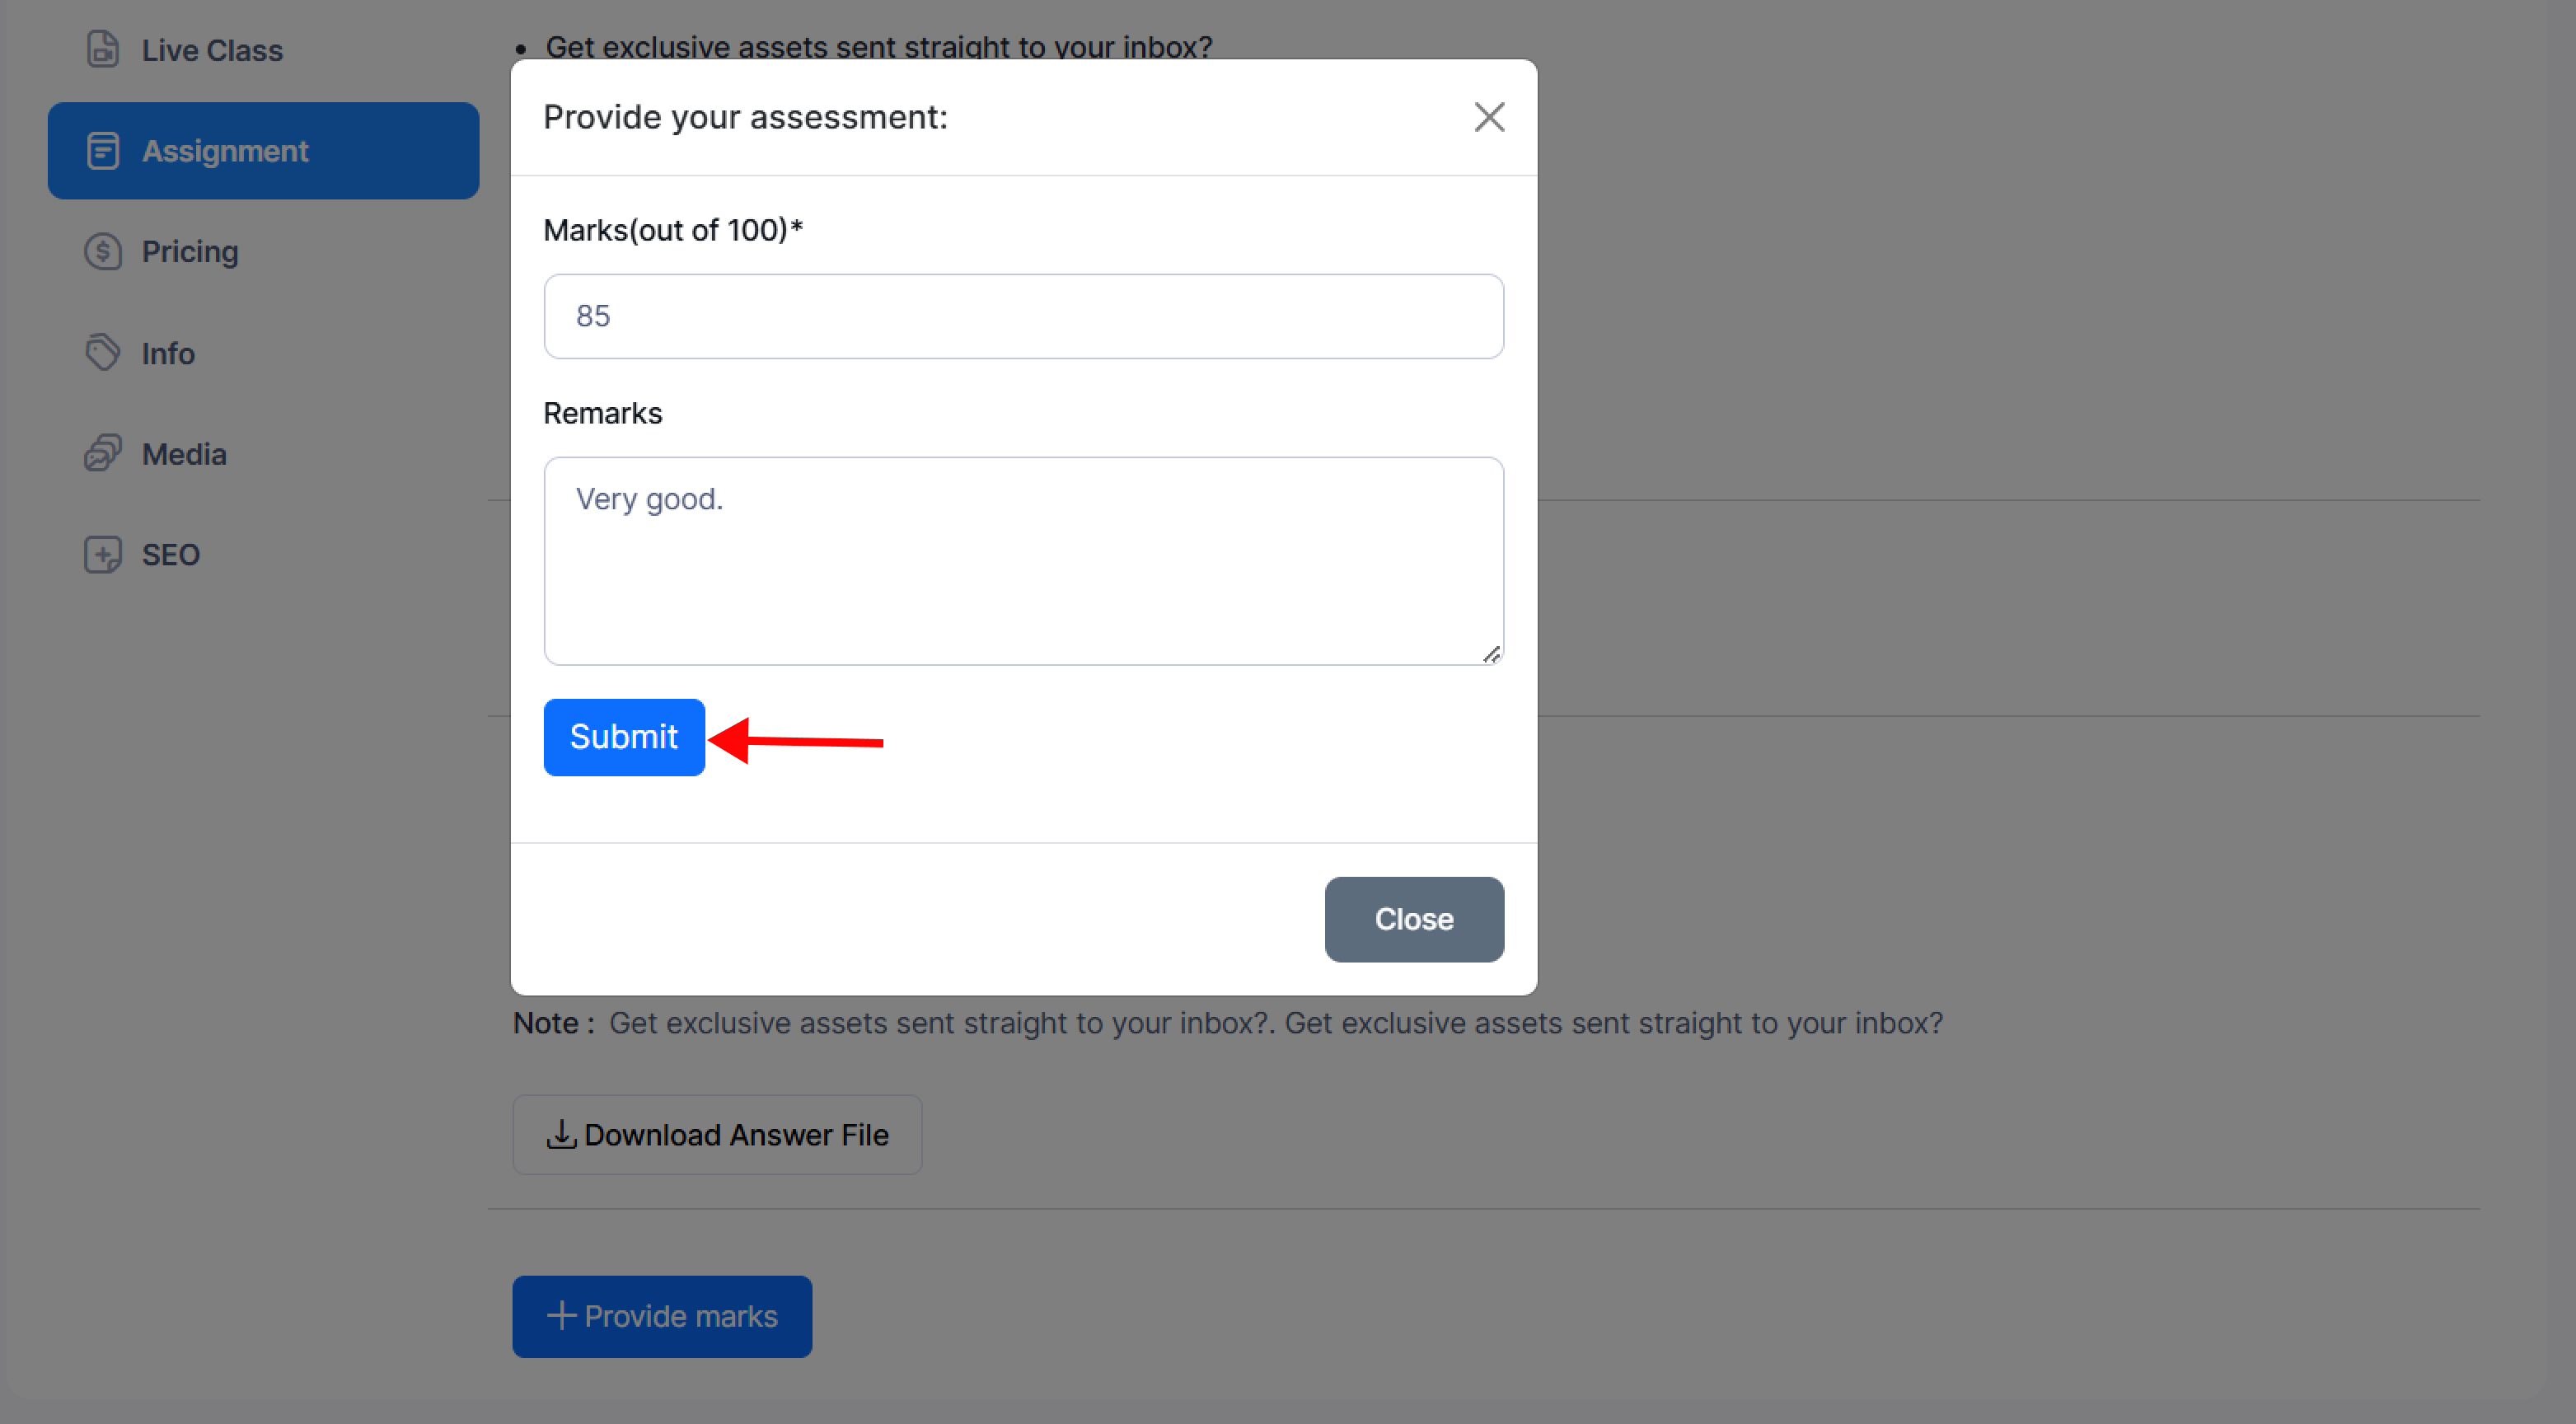Open the Pricing menu item

[190, 252]
